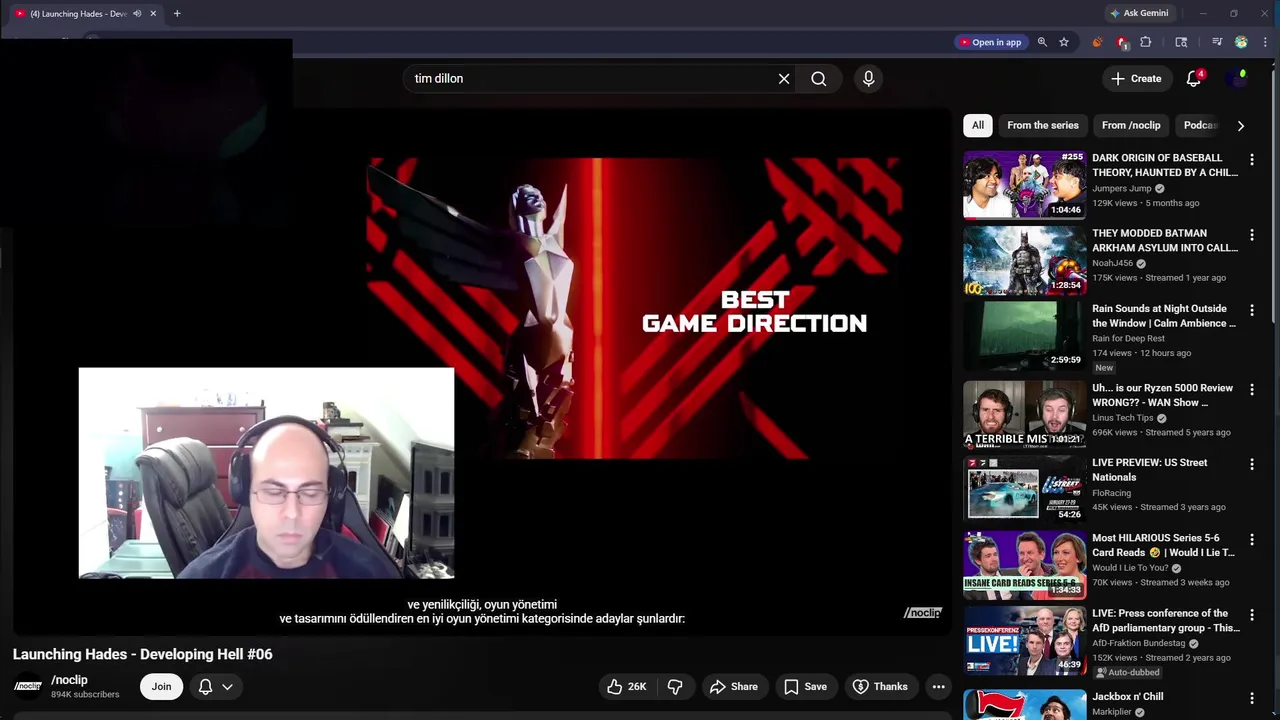
Task: Open more actions ellipsis under video
Action: click(938, 687)
